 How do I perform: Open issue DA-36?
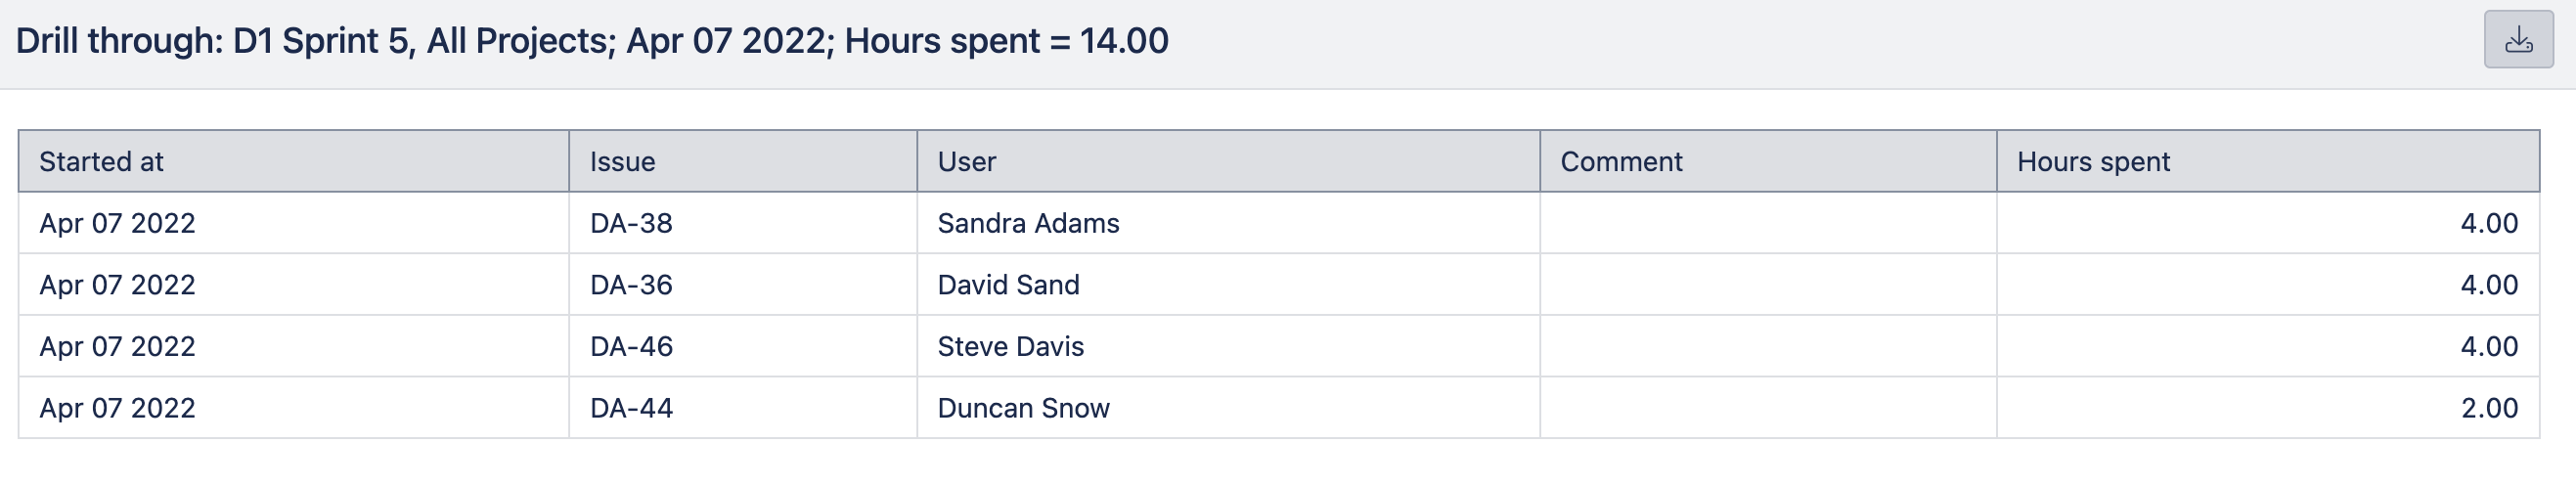pyautogui.click(x=631, y=285)
